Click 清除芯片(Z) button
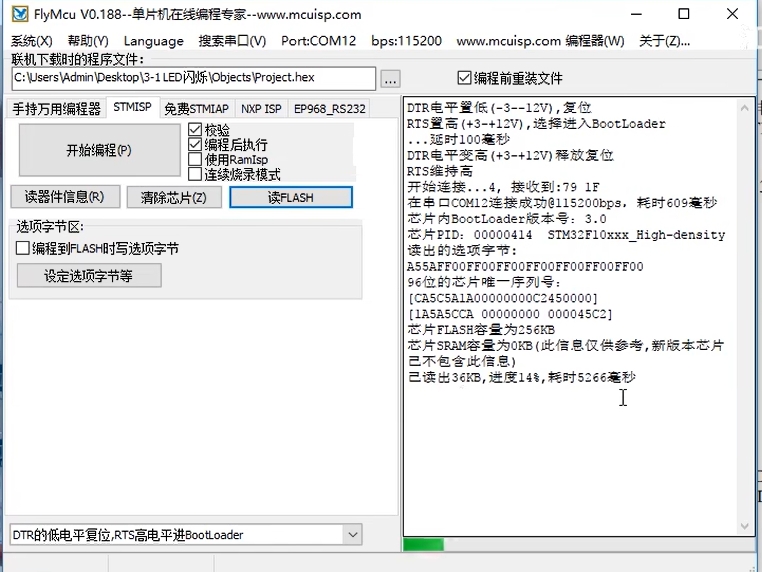The height and width of the screenshot is (572, 762). (174, 197)
